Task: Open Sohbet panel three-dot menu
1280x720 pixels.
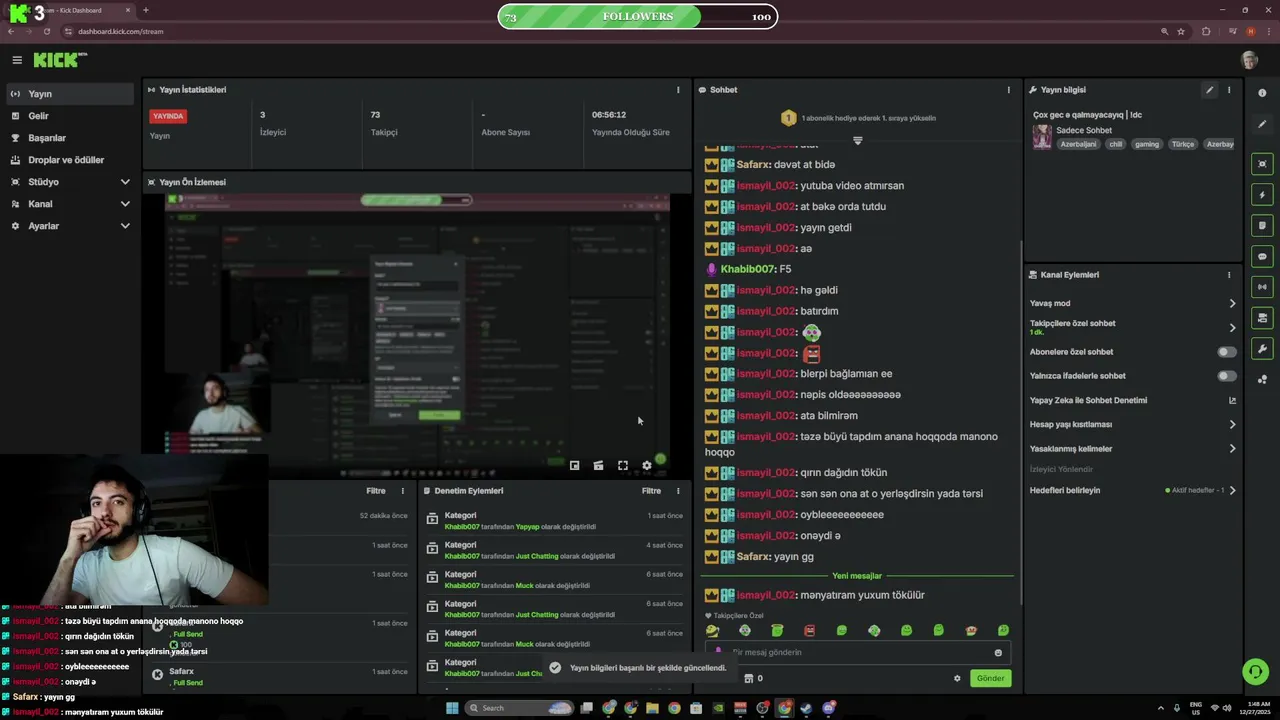Action: tap(1008, 90)
